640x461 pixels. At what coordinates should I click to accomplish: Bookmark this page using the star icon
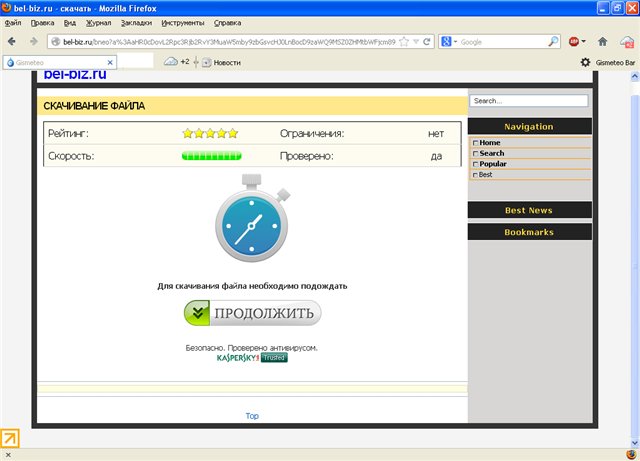(405, 42)
